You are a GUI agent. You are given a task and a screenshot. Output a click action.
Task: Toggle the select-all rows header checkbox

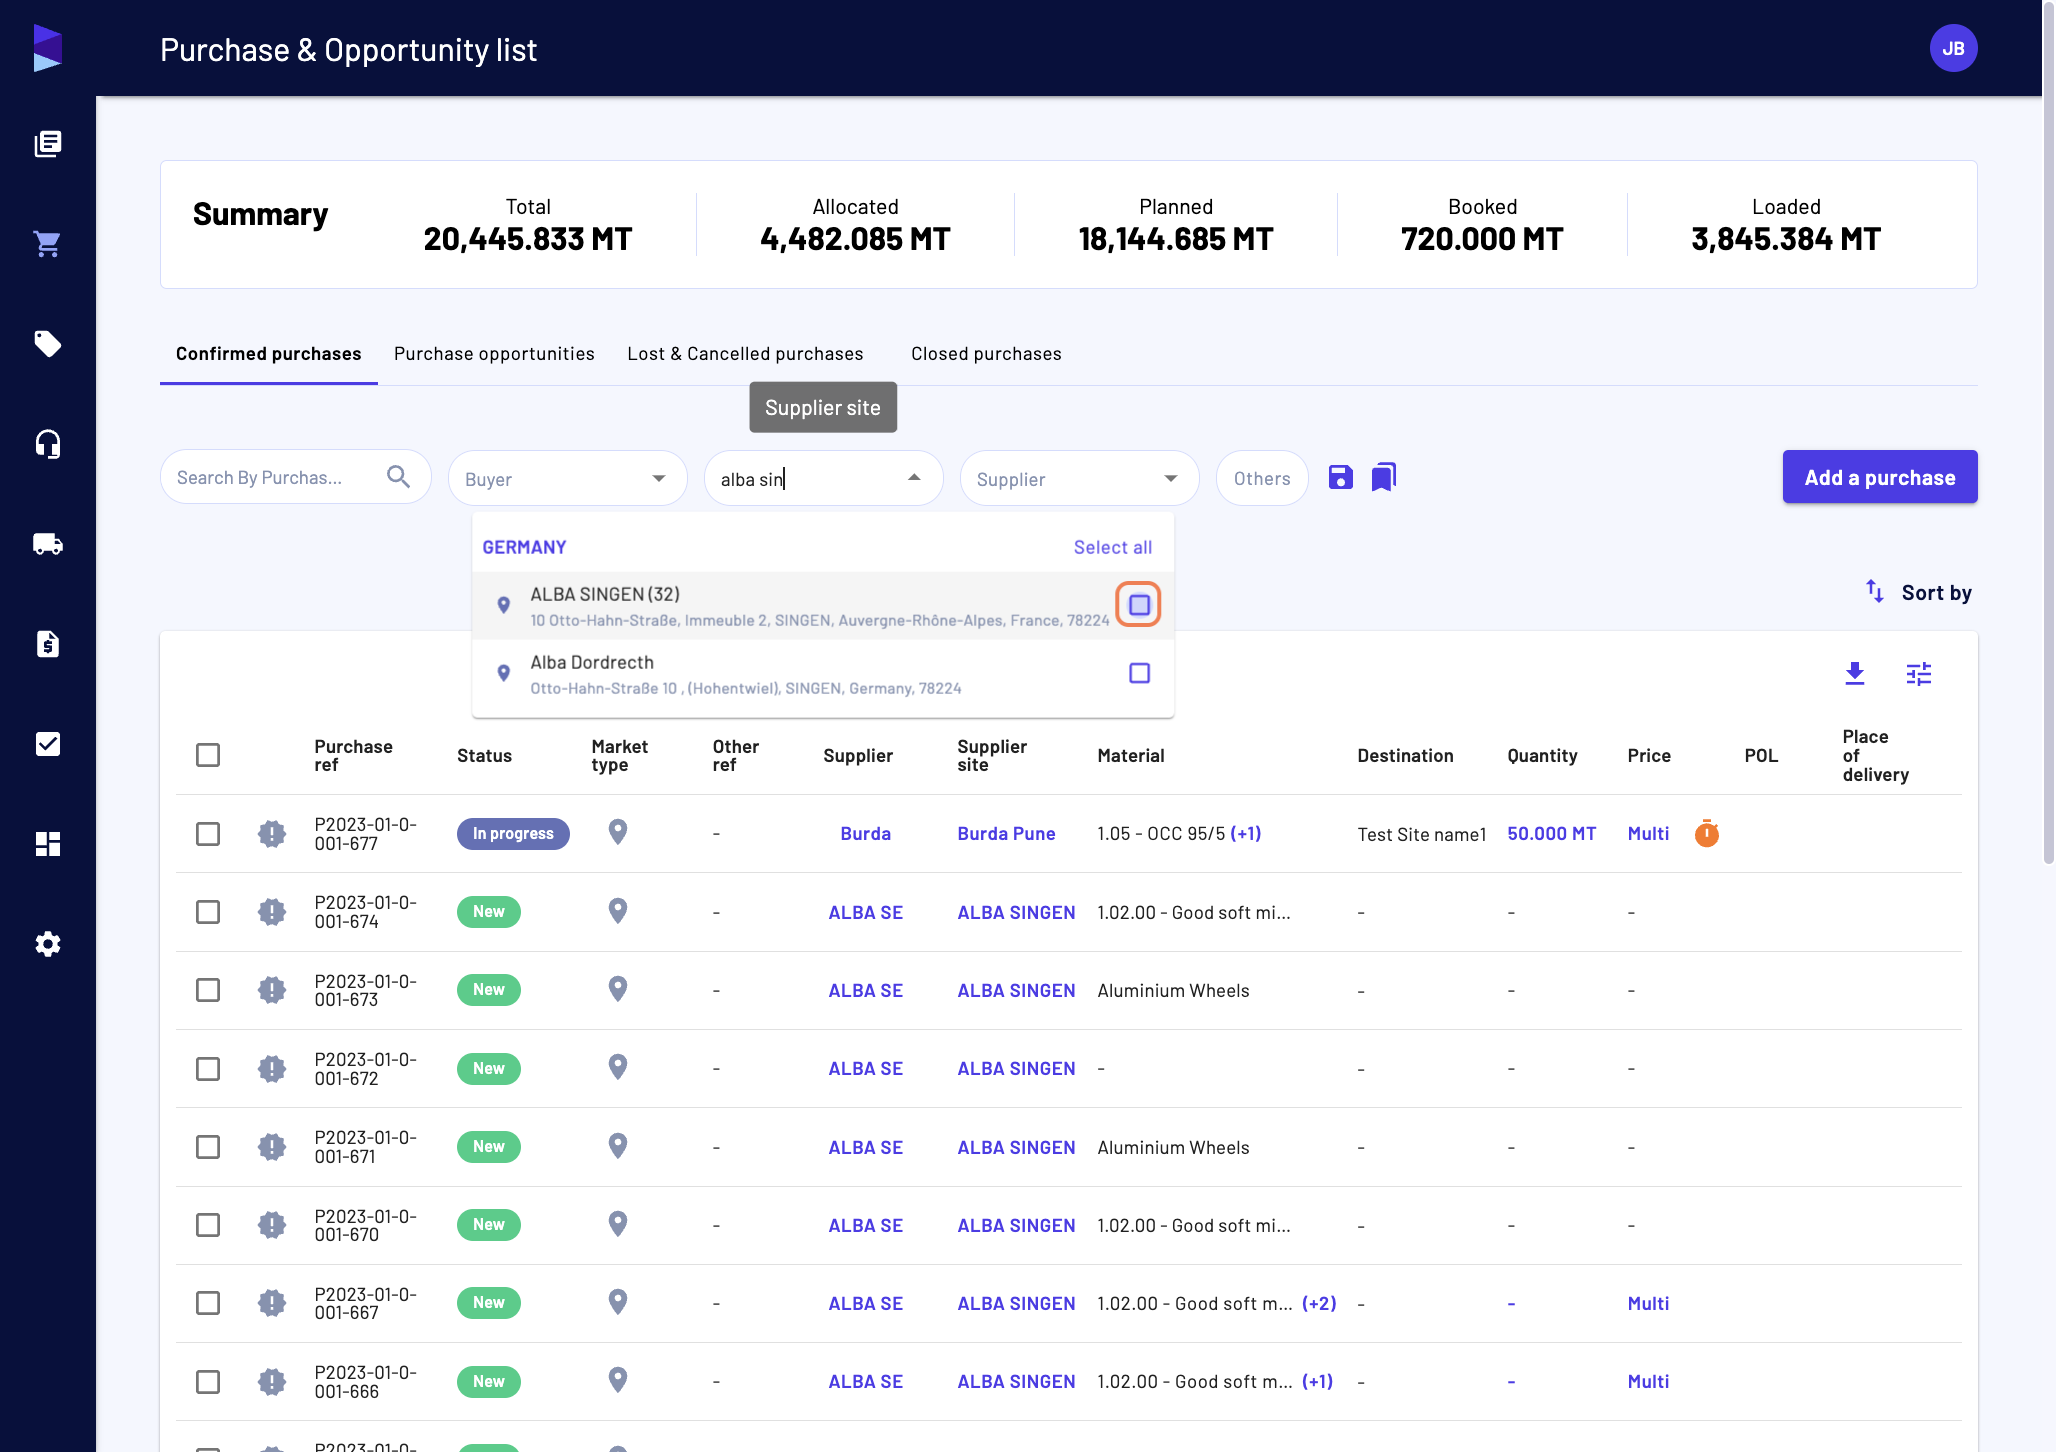click(x=207, y=754)
